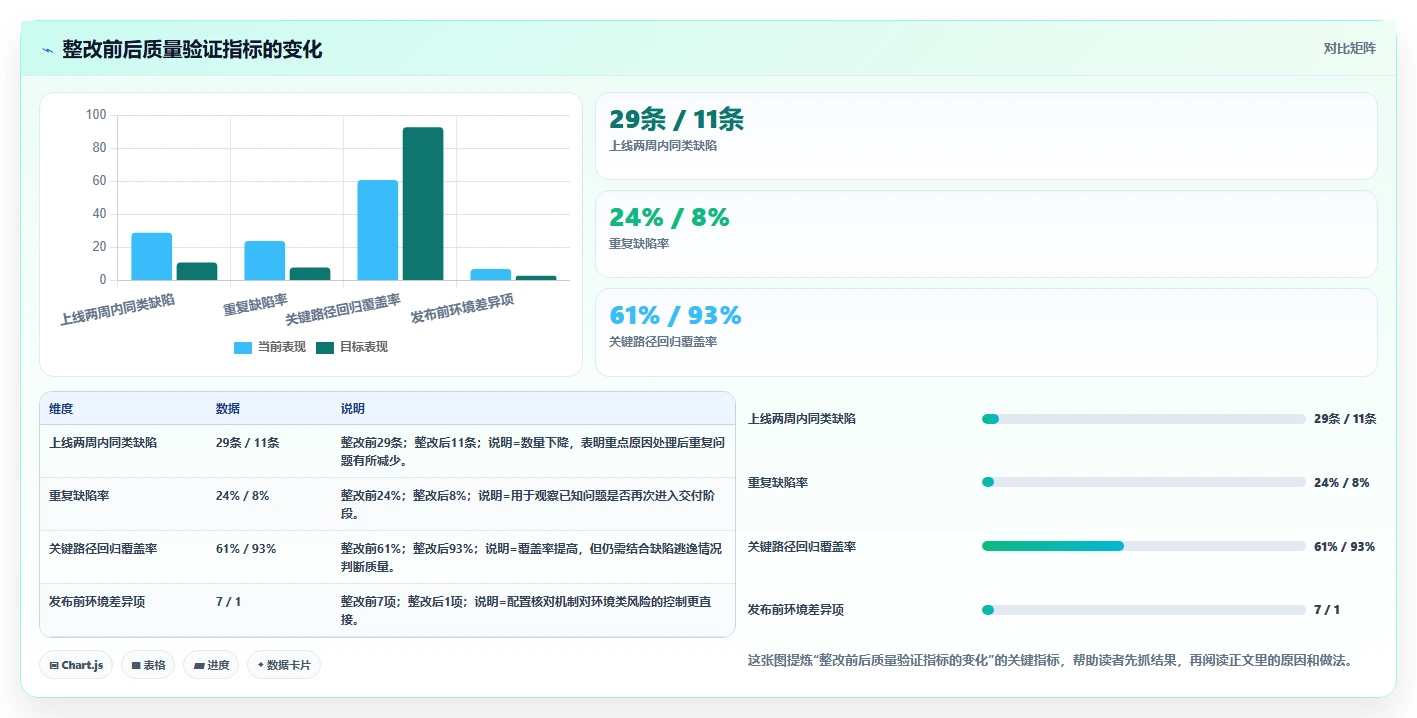Click the caption text 这张图提炼

click(1050, 661)
